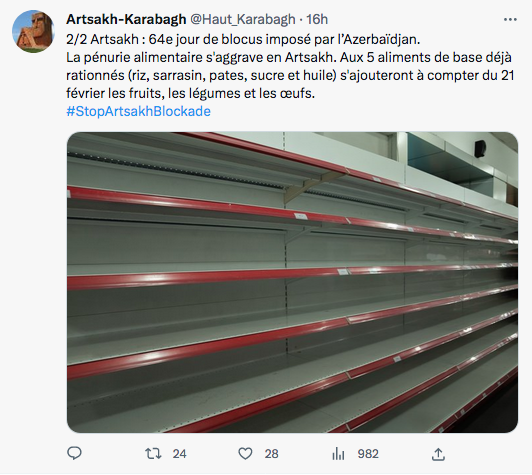Viewport: 532px width, 475px height.
Task: Open the Artsakh-Karabagh profile avatar
Action: coord(33,31)
